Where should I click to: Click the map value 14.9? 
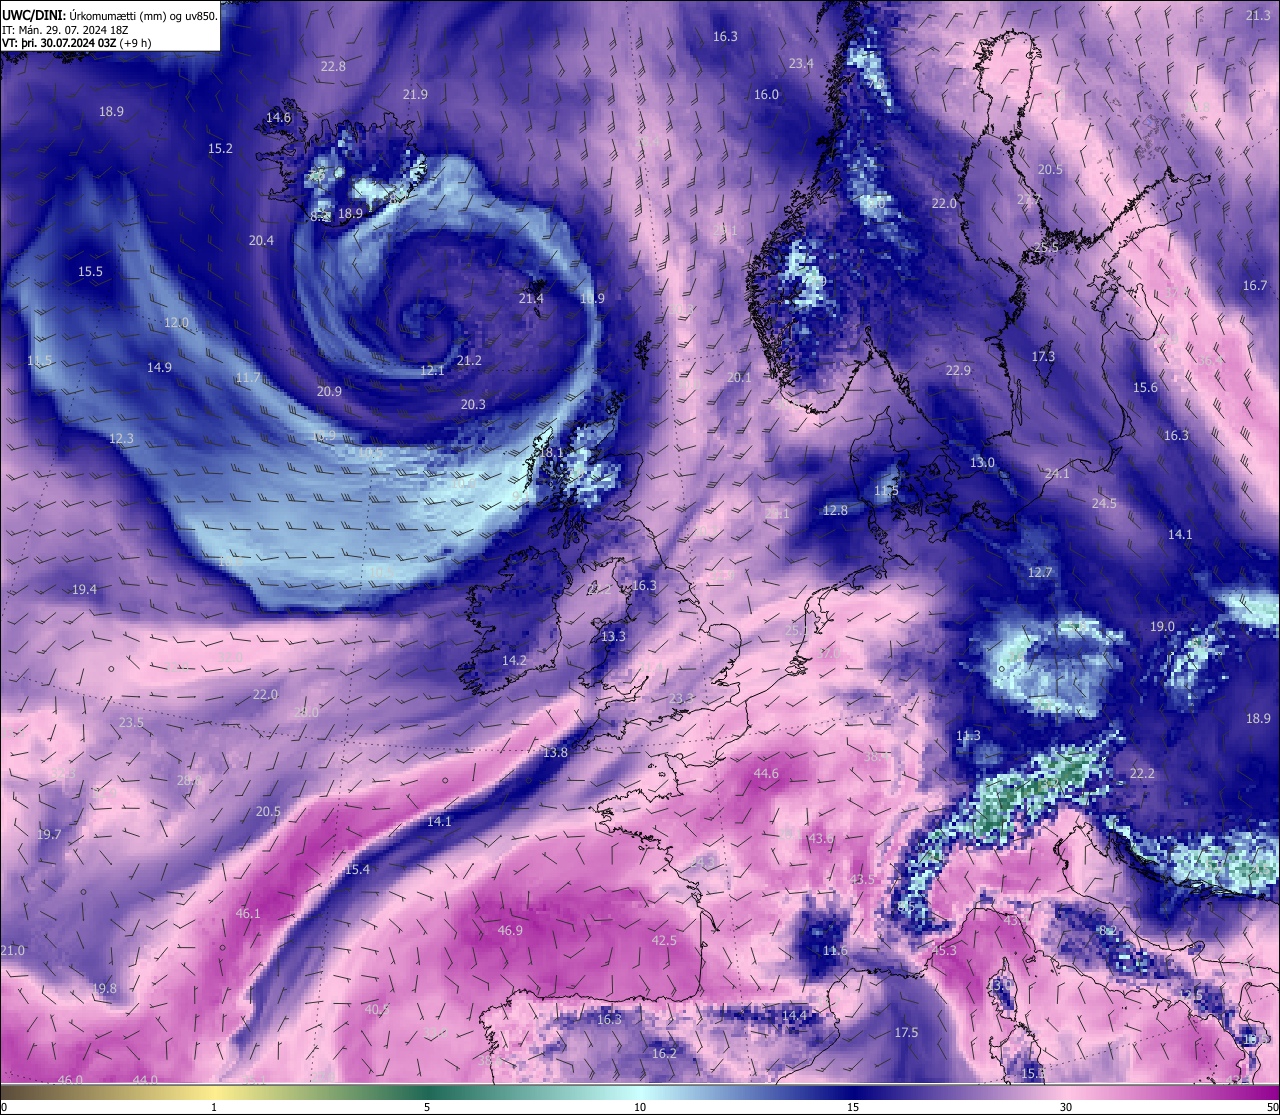point(159,368)
